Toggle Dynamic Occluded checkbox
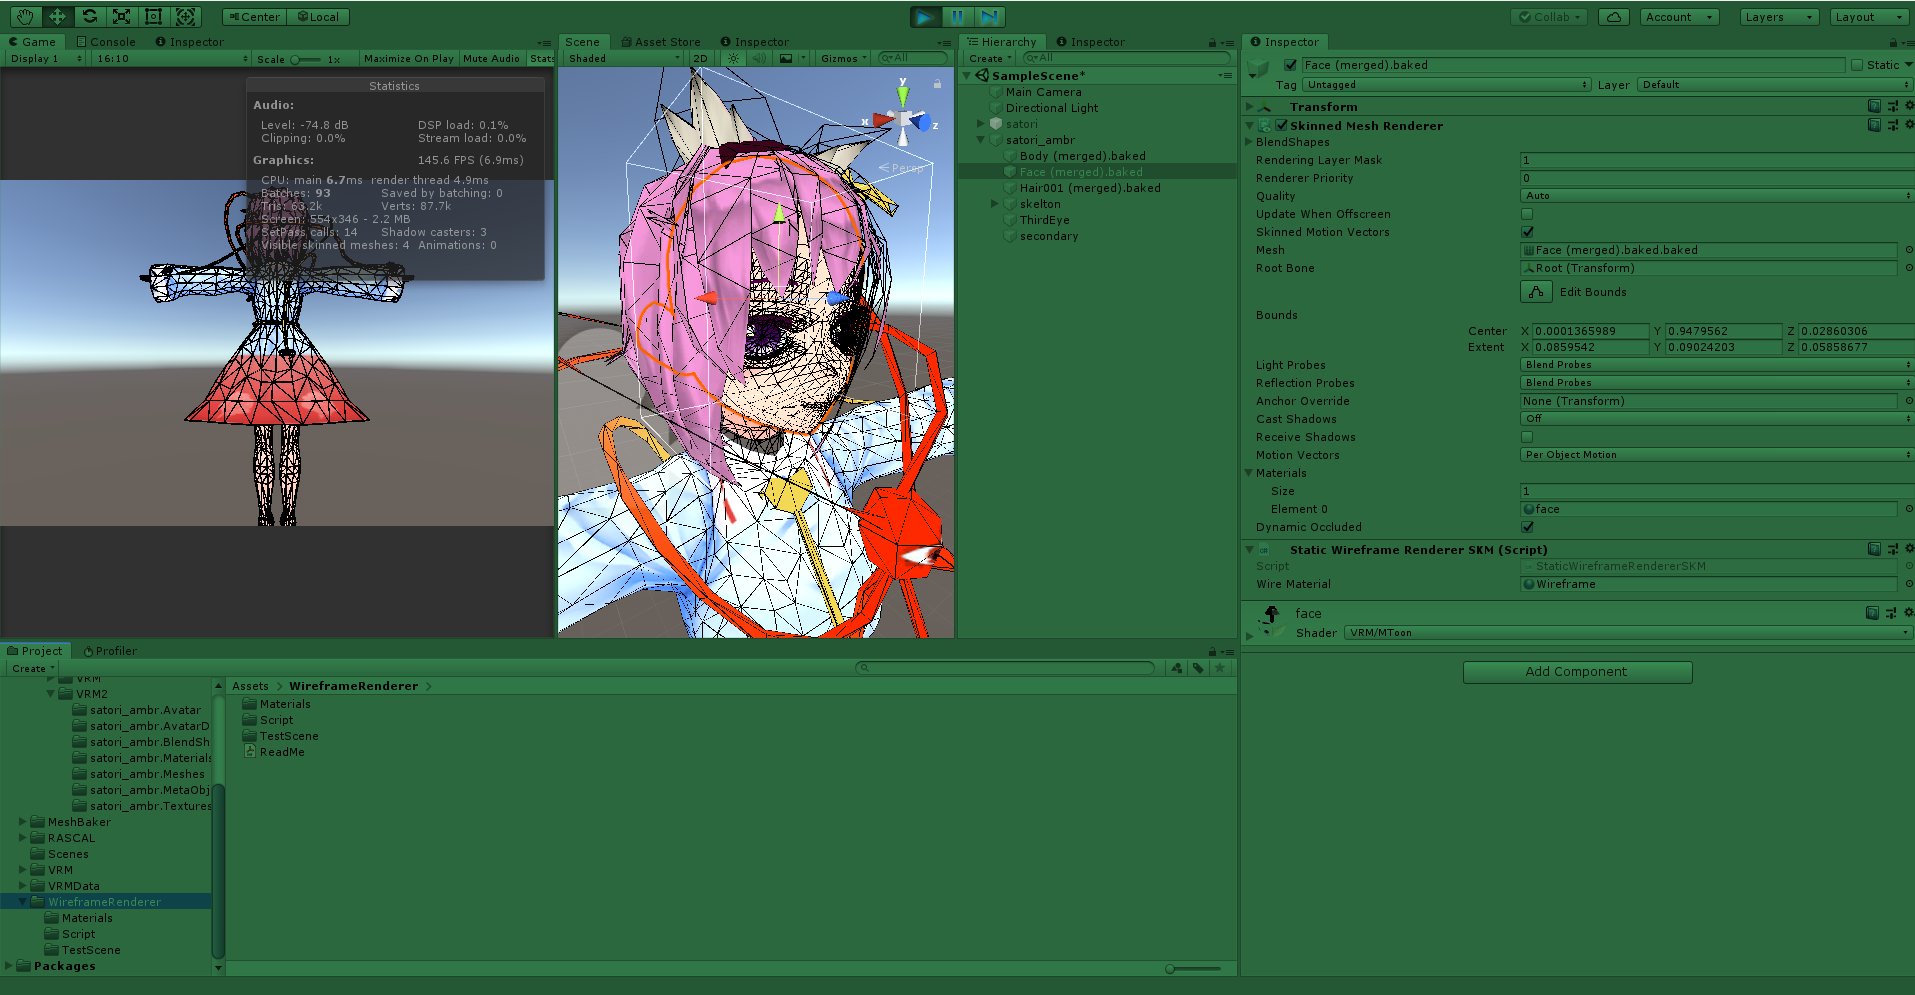The image size is (1915, 995). pos(1527,527)
